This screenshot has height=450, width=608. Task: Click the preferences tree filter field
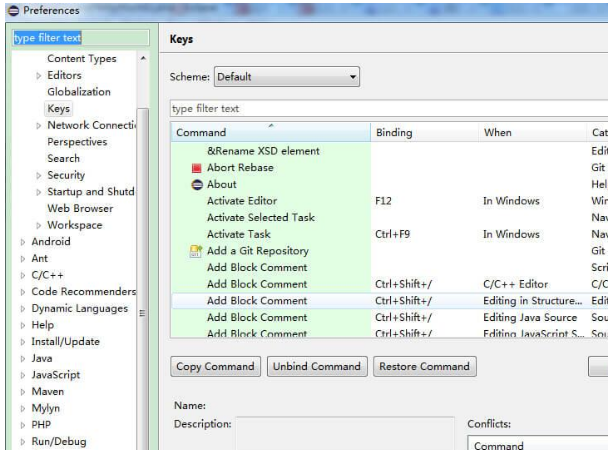pos(78,38)
